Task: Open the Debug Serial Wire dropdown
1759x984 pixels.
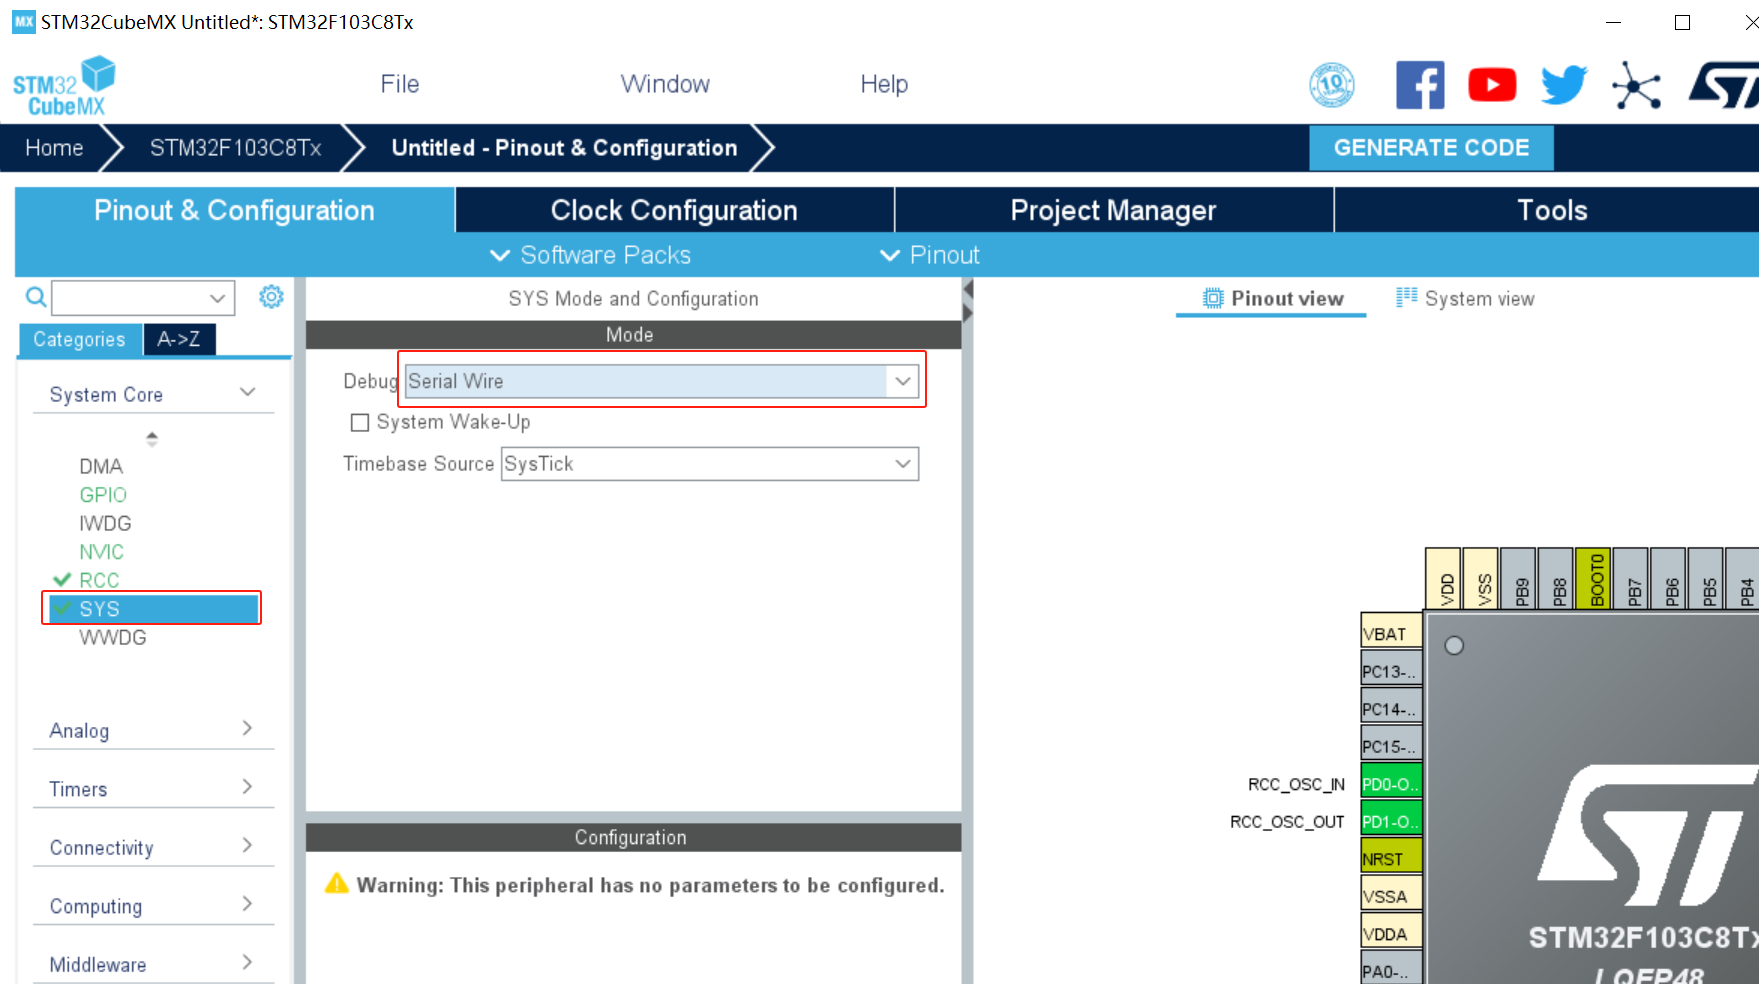Action: pyautogui.click(x=661, y=381)
